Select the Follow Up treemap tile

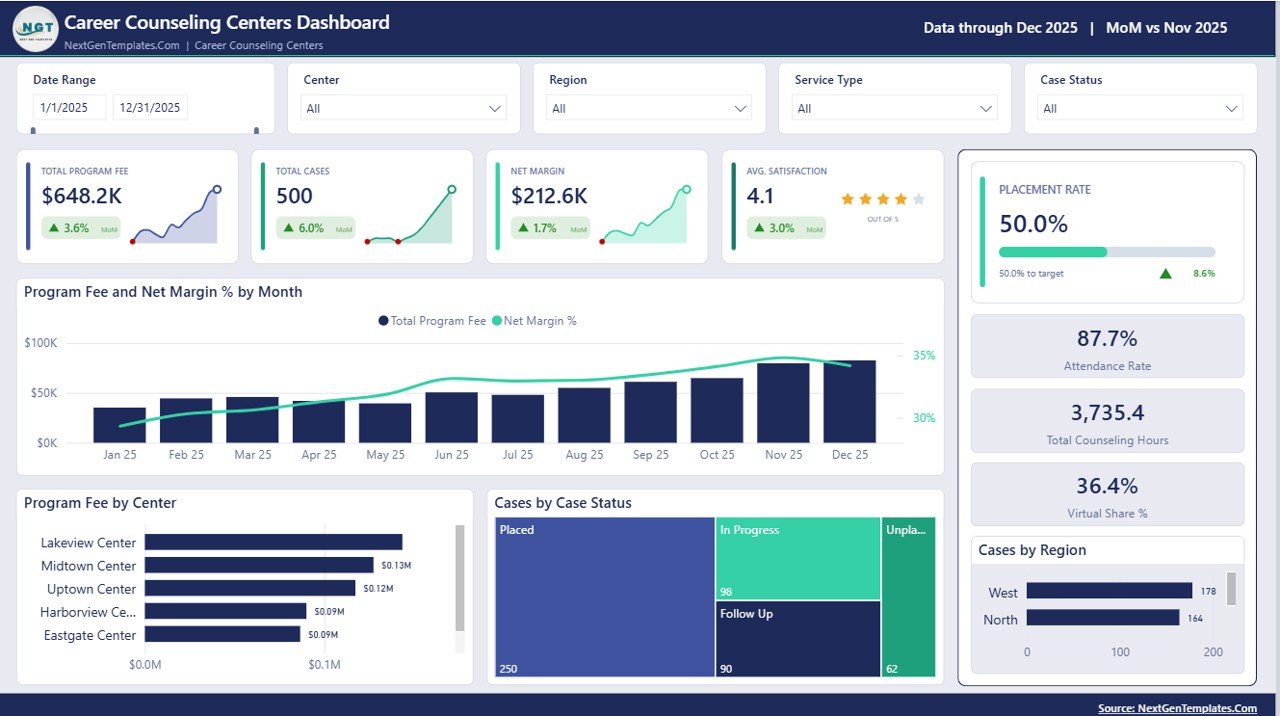coord(798,639)
